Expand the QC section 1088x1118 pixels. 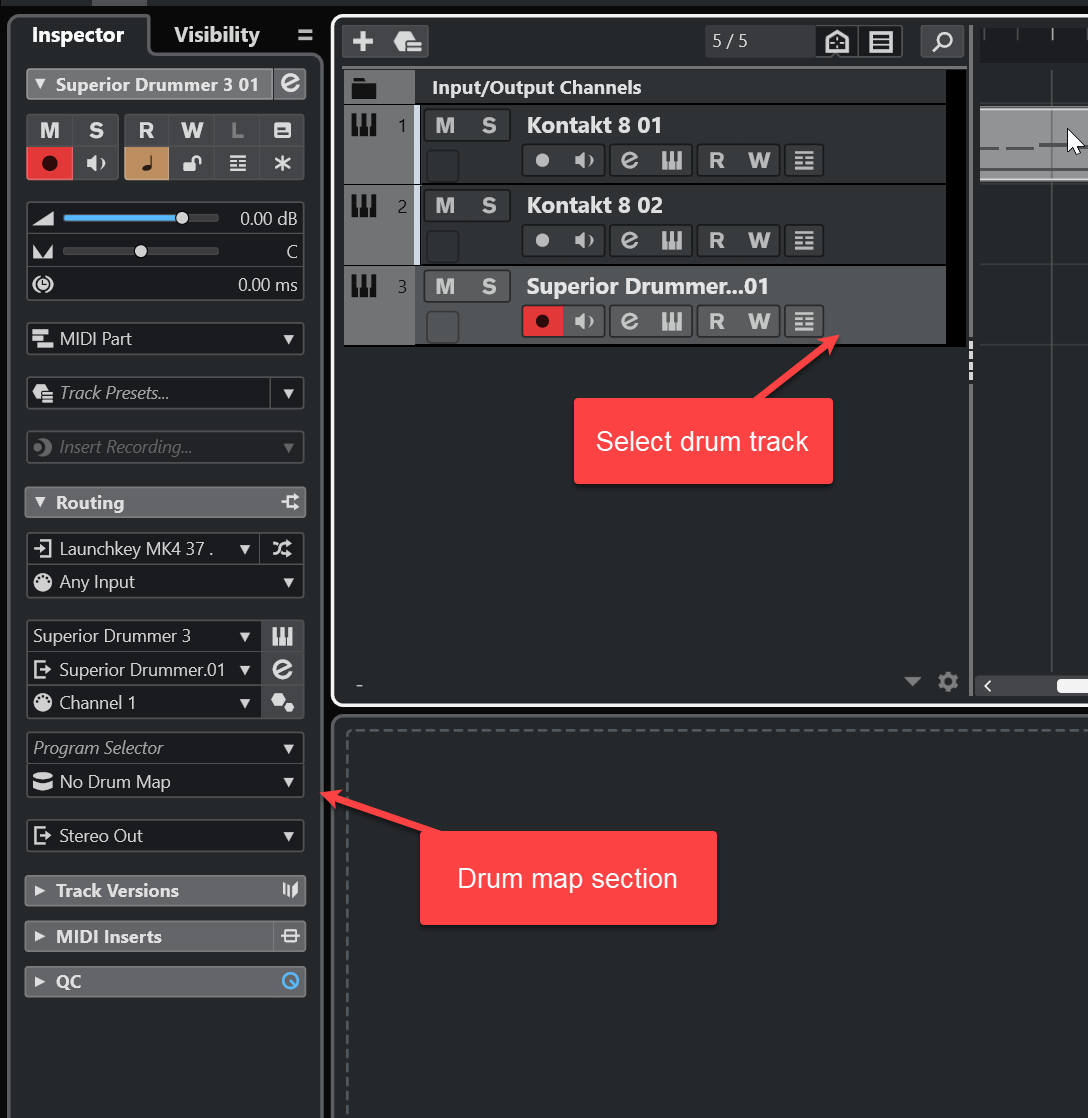(41, 981)
